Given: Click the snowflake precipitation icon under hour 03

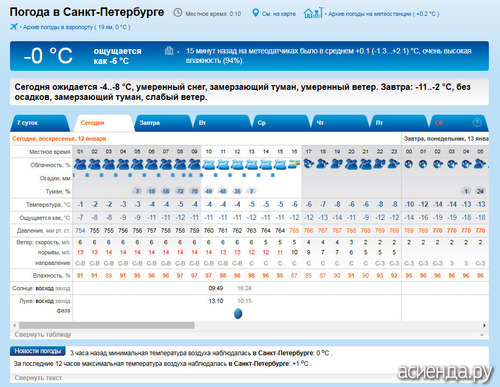Looking at the screenshot, I should pyautogui.click(x=101, y=175).
